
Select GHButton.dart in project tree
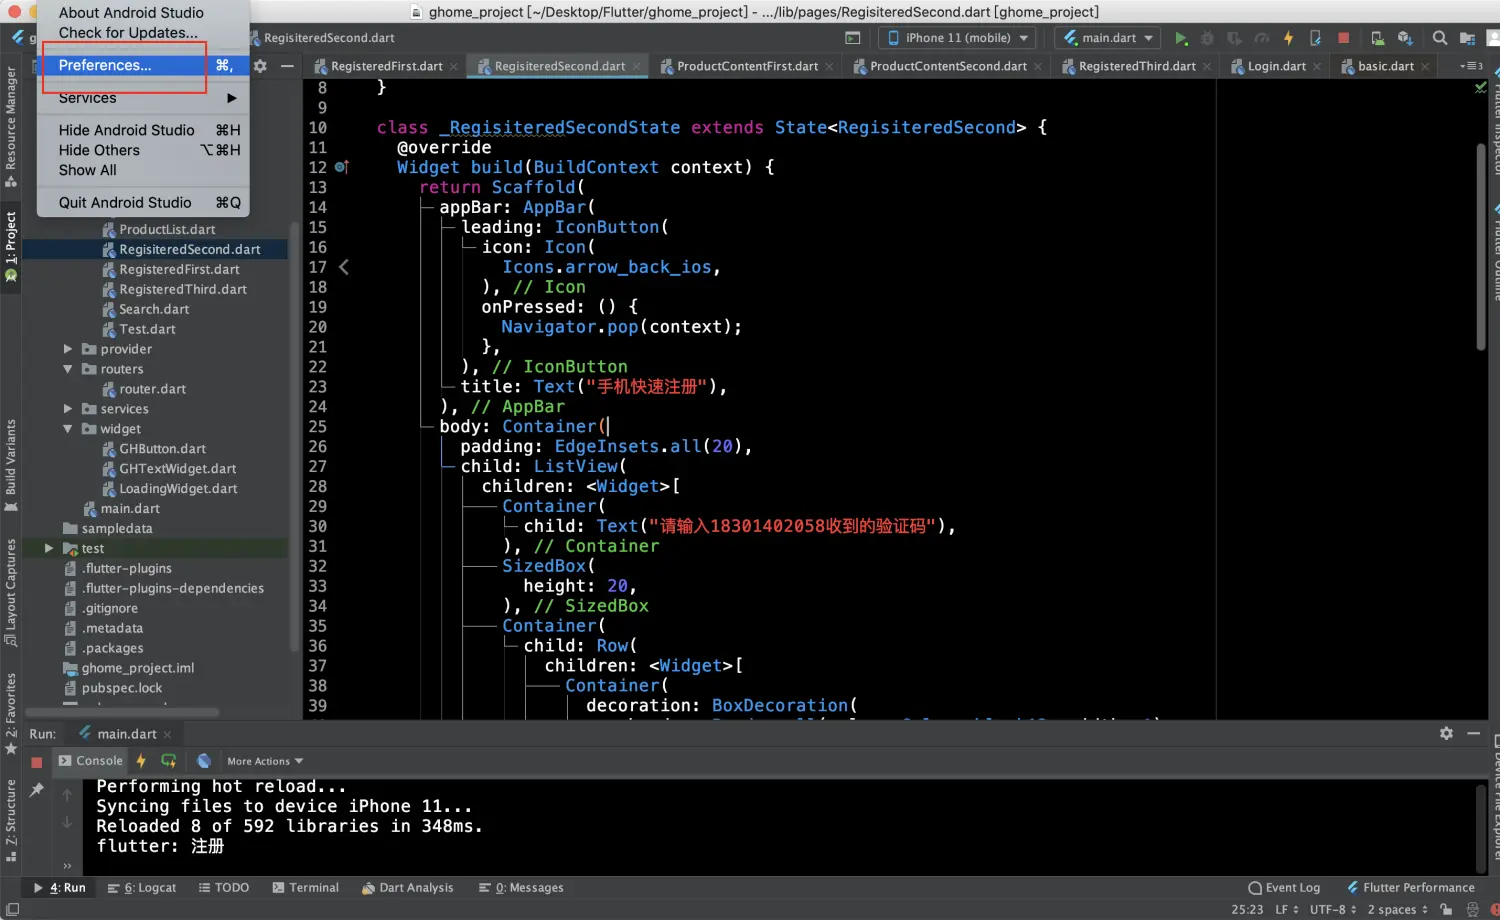(x=162, y=449)
